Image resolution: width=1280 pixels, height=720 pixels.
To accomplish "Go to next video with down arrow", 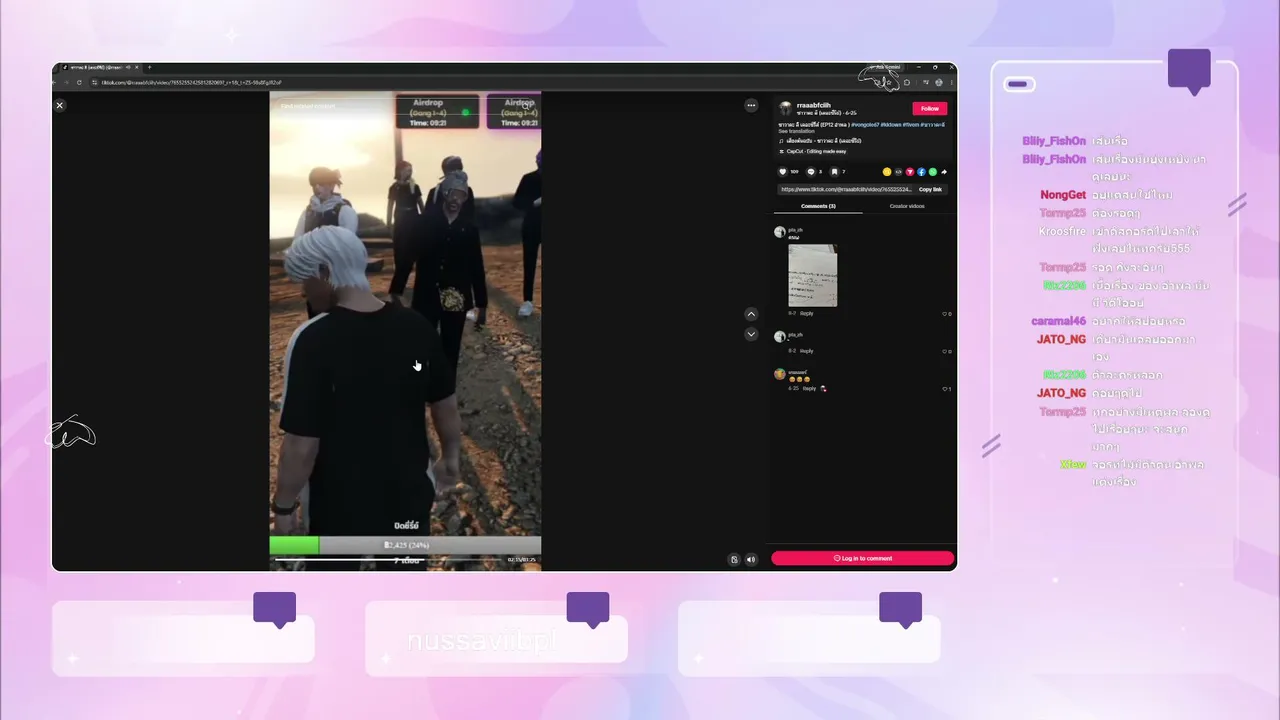I will click(x=751, y=334).
